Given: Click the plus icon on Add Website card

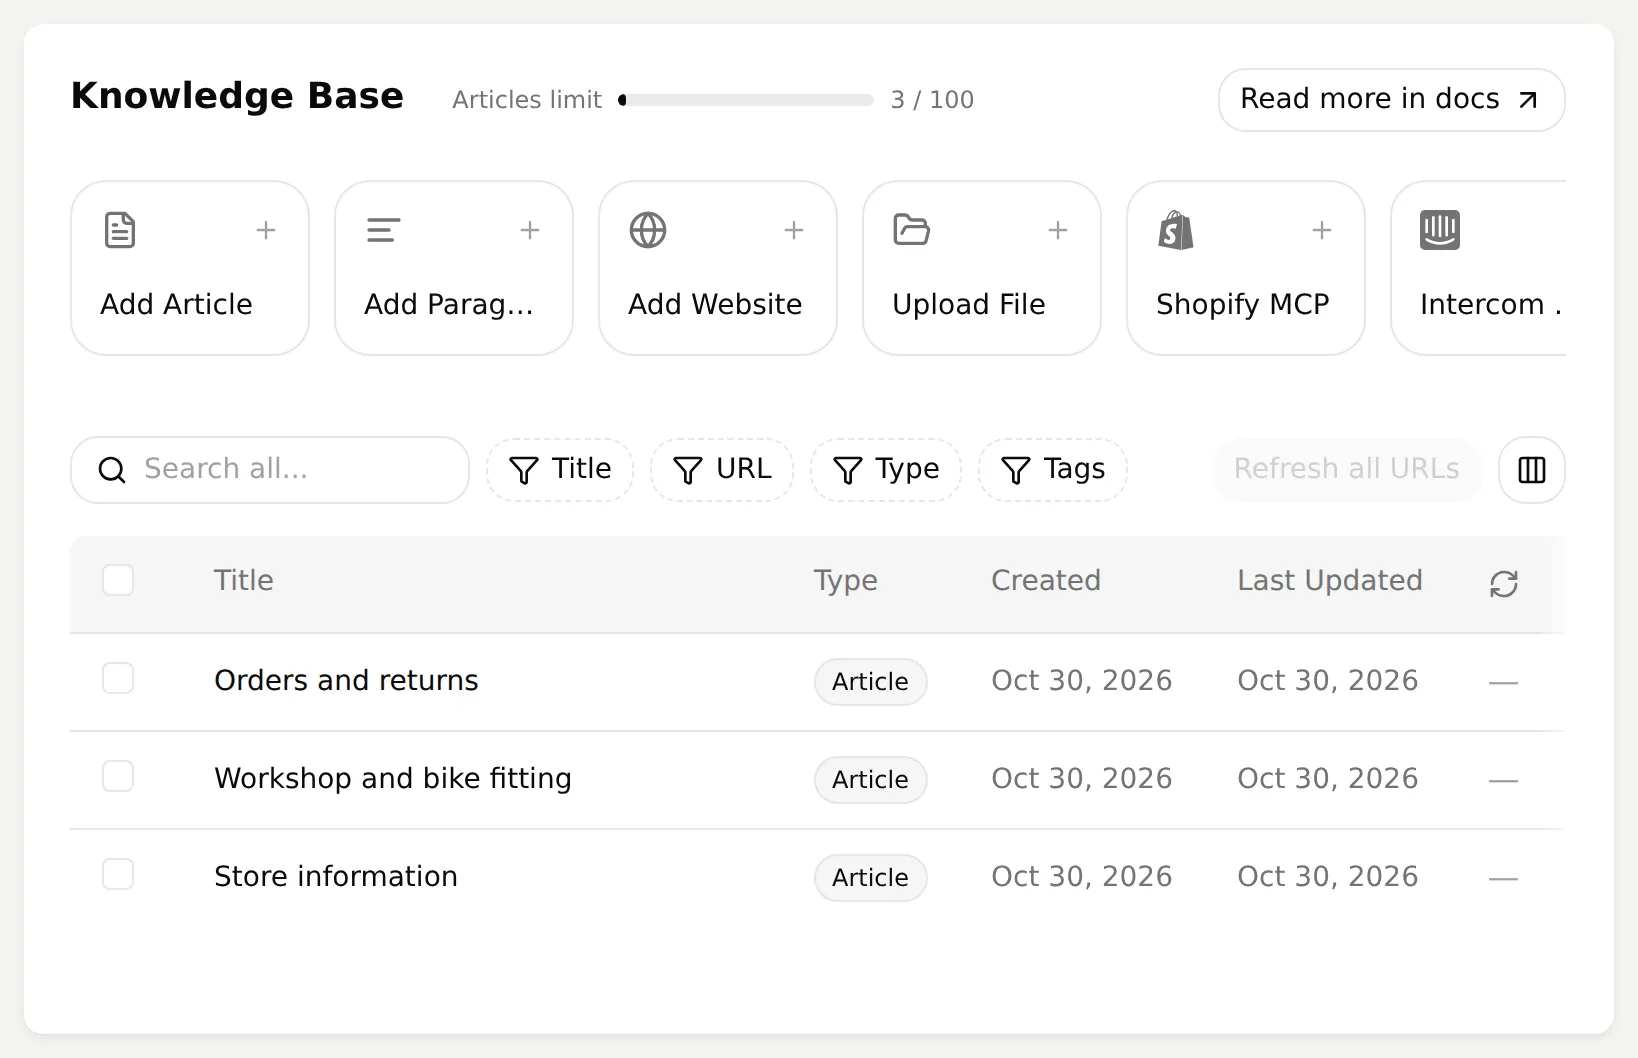Looking at the screenshot, I should [794, 230].
